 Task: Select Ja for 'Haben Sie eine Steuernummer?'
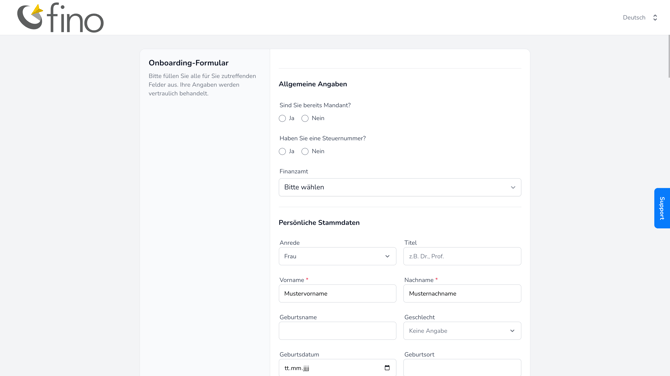(282, 151)
